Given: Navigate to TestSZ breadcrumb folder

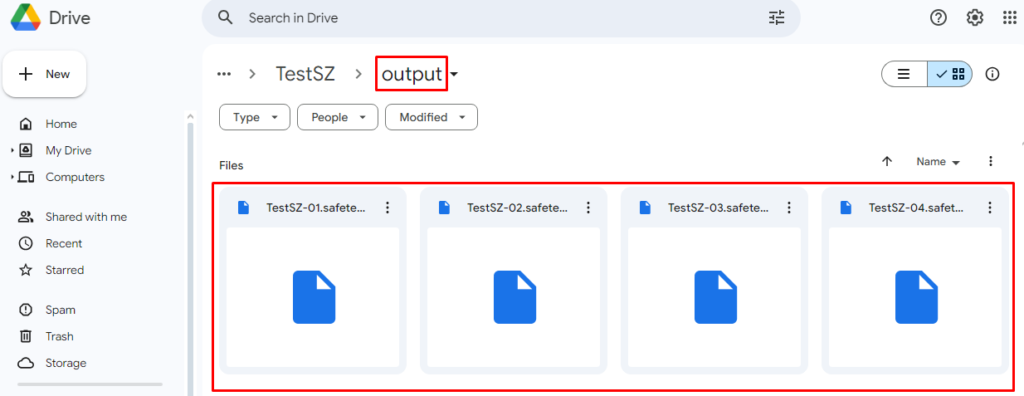Looking at the screenshot, I should click(305, 74).
